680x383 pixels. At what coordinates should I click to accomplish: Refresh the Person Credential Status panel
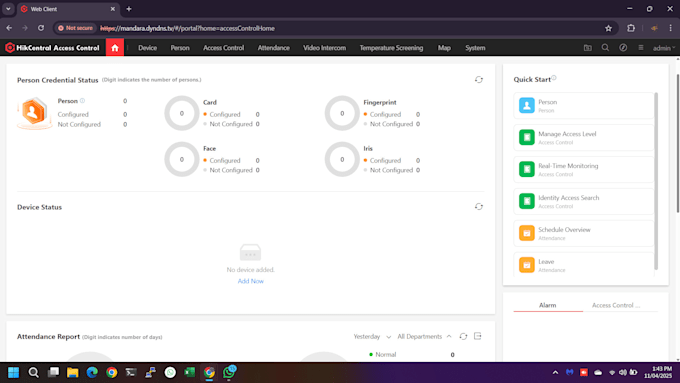pyautogui.click(x=478, y=80)
